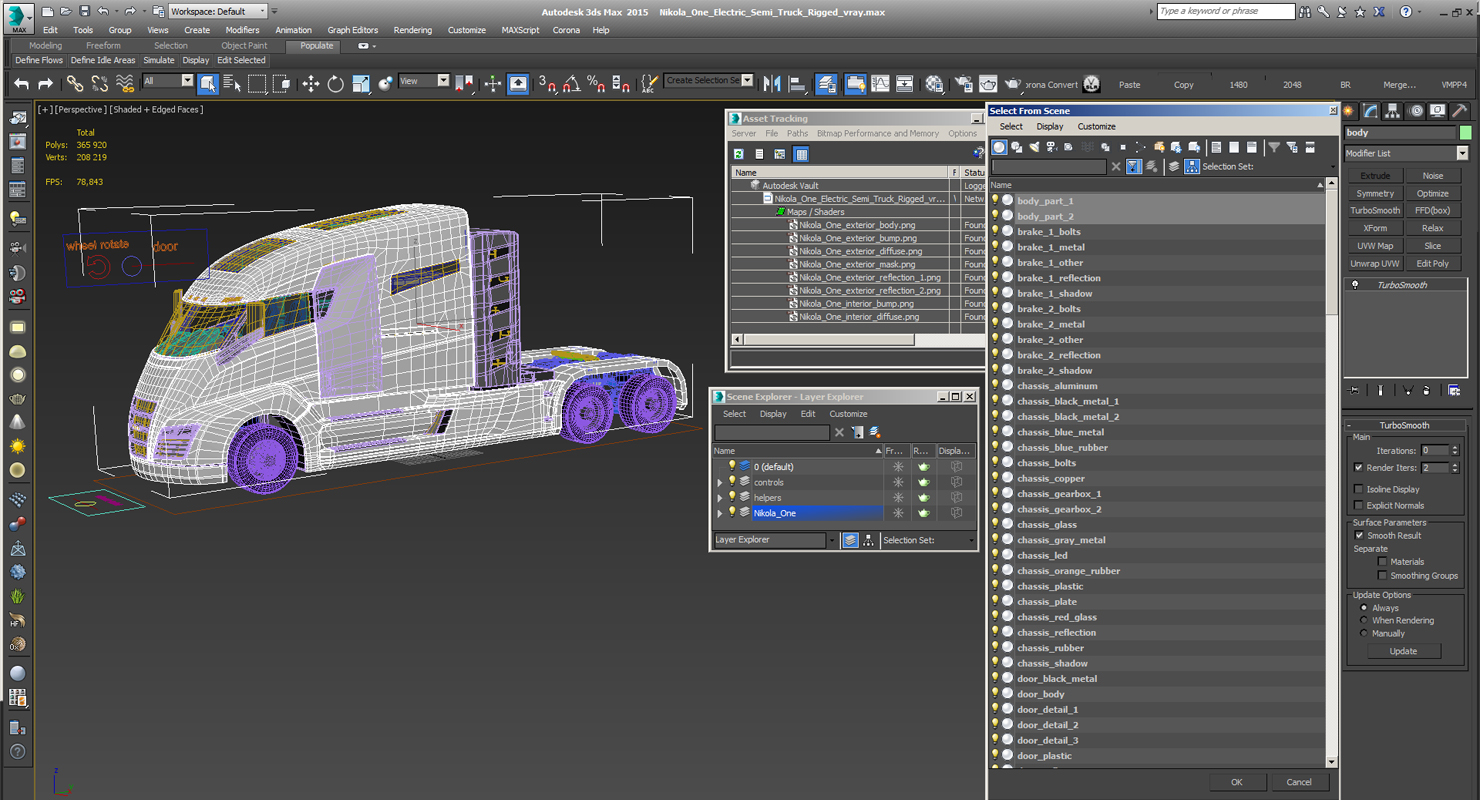Image resolution: width=1480 pixels, height=800 pixels.
Task: Open the Curve Editor icon
Action: 880,84
